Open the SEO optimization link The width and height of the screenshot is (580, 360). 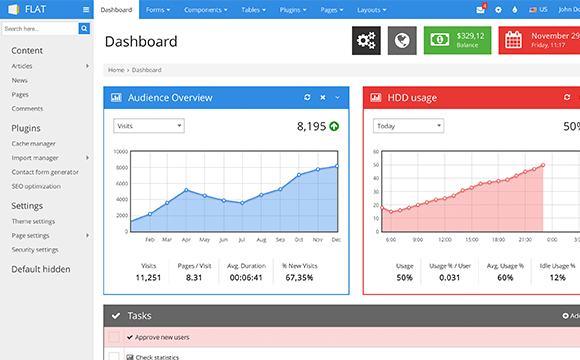tap(36, 186)
